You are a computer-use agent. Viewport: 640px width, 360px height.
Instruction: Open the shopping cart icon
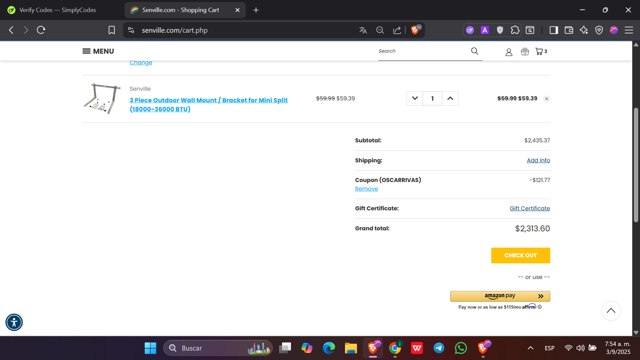541,51
